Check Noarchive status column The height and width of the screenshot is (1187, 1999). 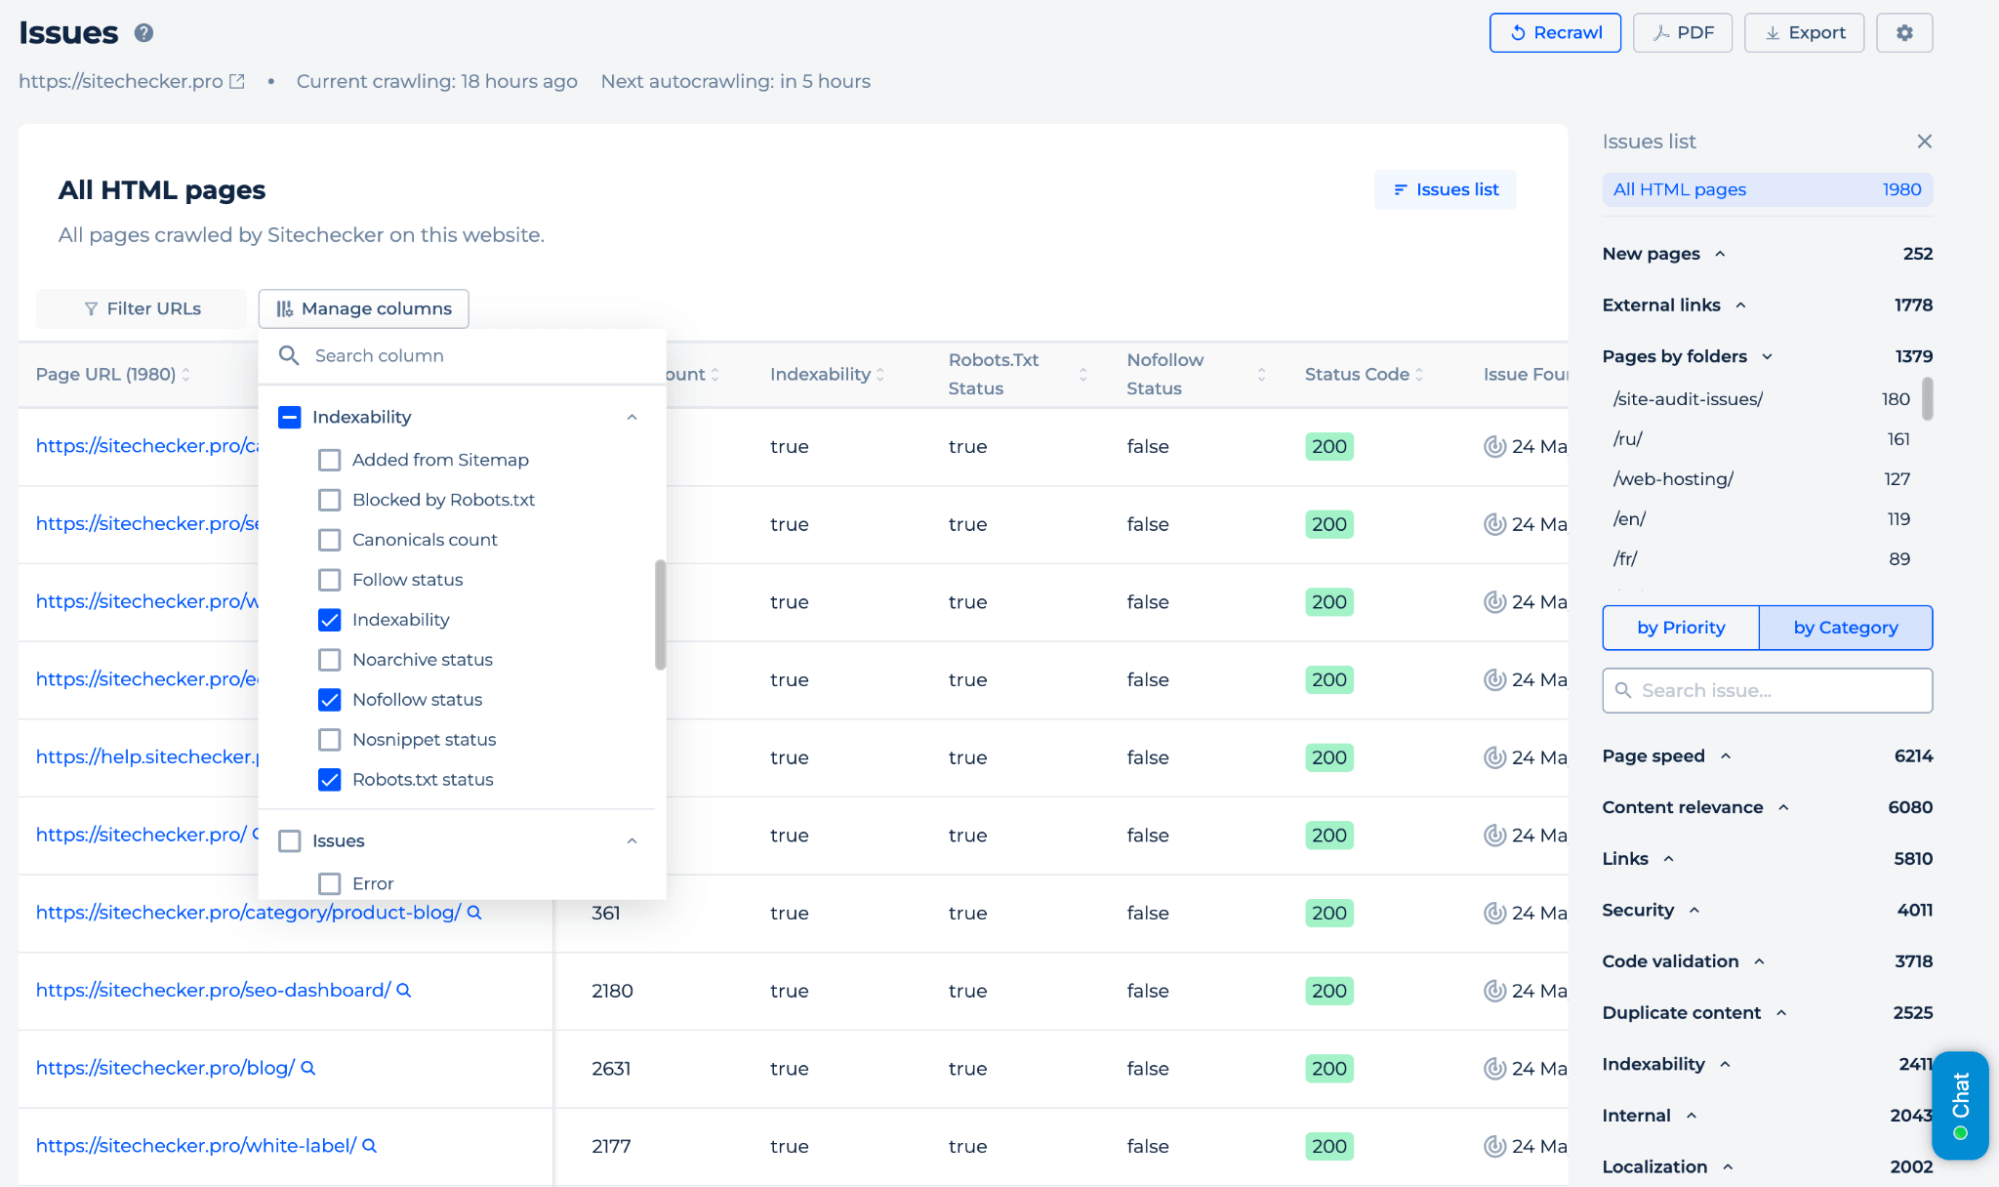329,660
